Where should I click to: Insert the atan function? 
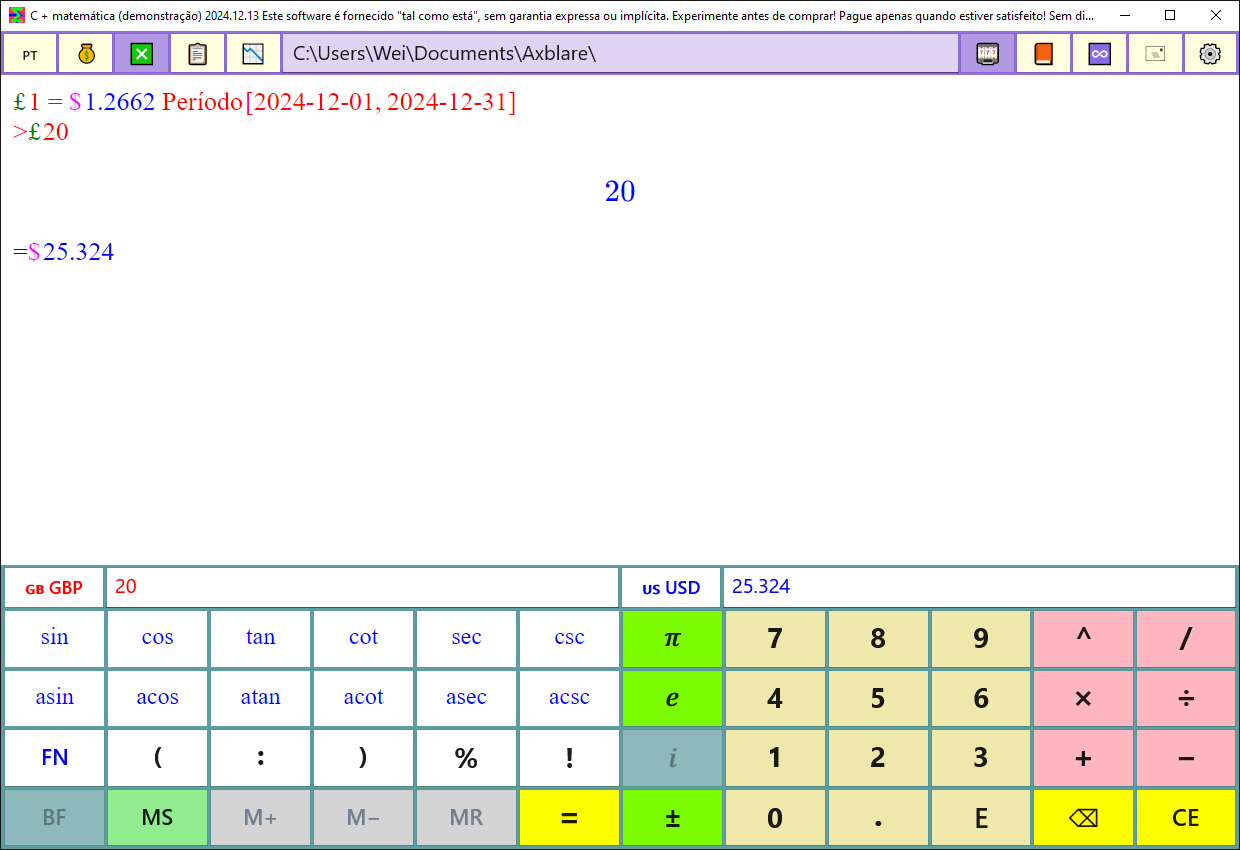[261, 698]
